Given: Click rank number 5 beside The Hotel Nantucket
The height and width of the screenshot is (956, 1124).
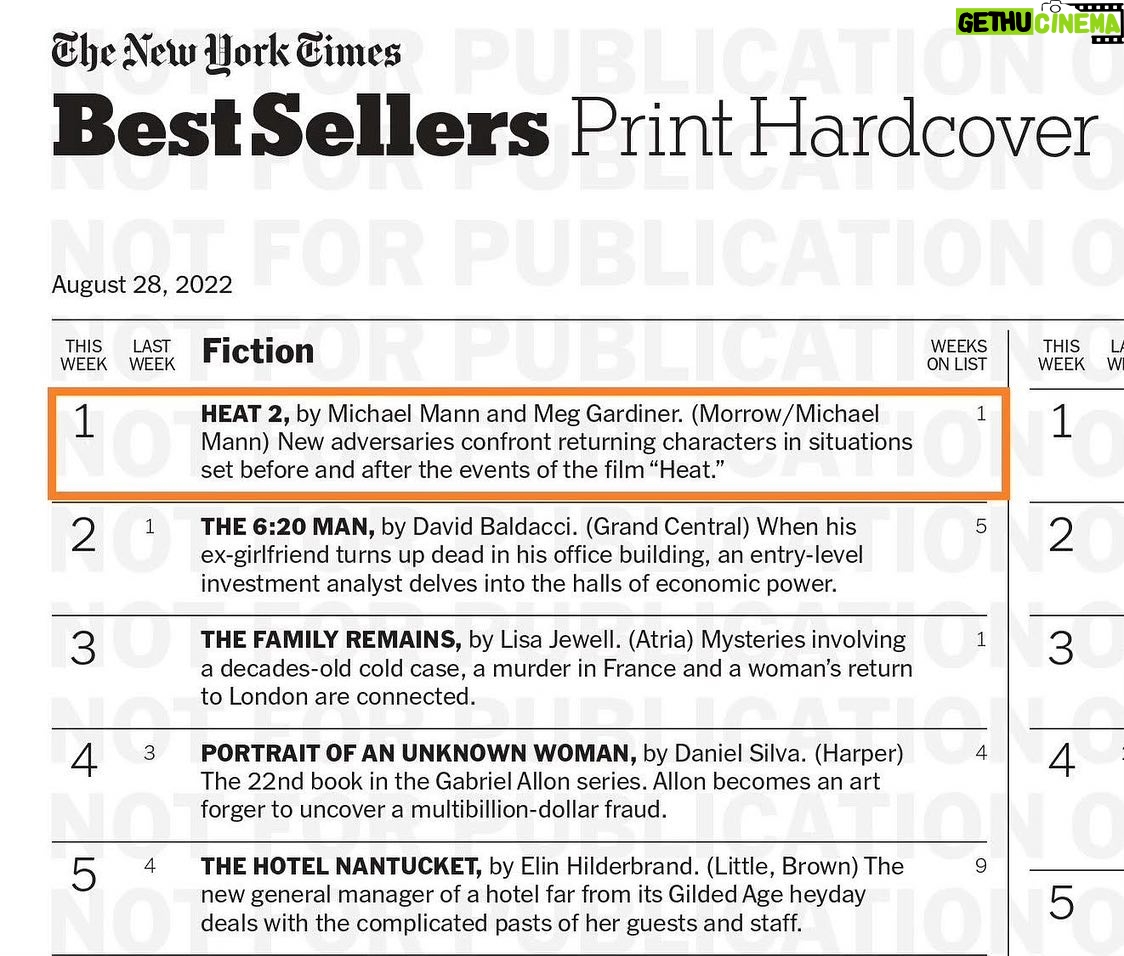Looking at the screenshot, I should tap(84, 876).
